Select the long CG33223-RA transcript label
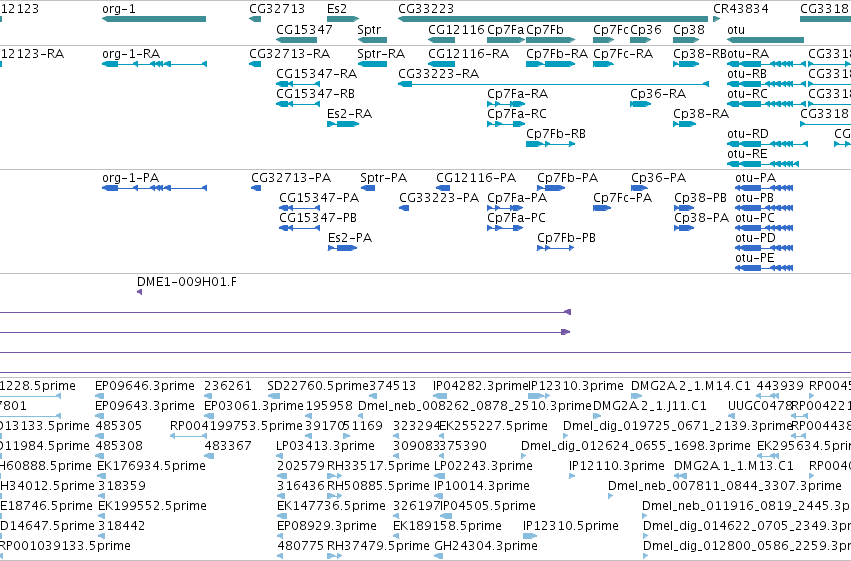 pyautogui.click(x=439, y=74)
